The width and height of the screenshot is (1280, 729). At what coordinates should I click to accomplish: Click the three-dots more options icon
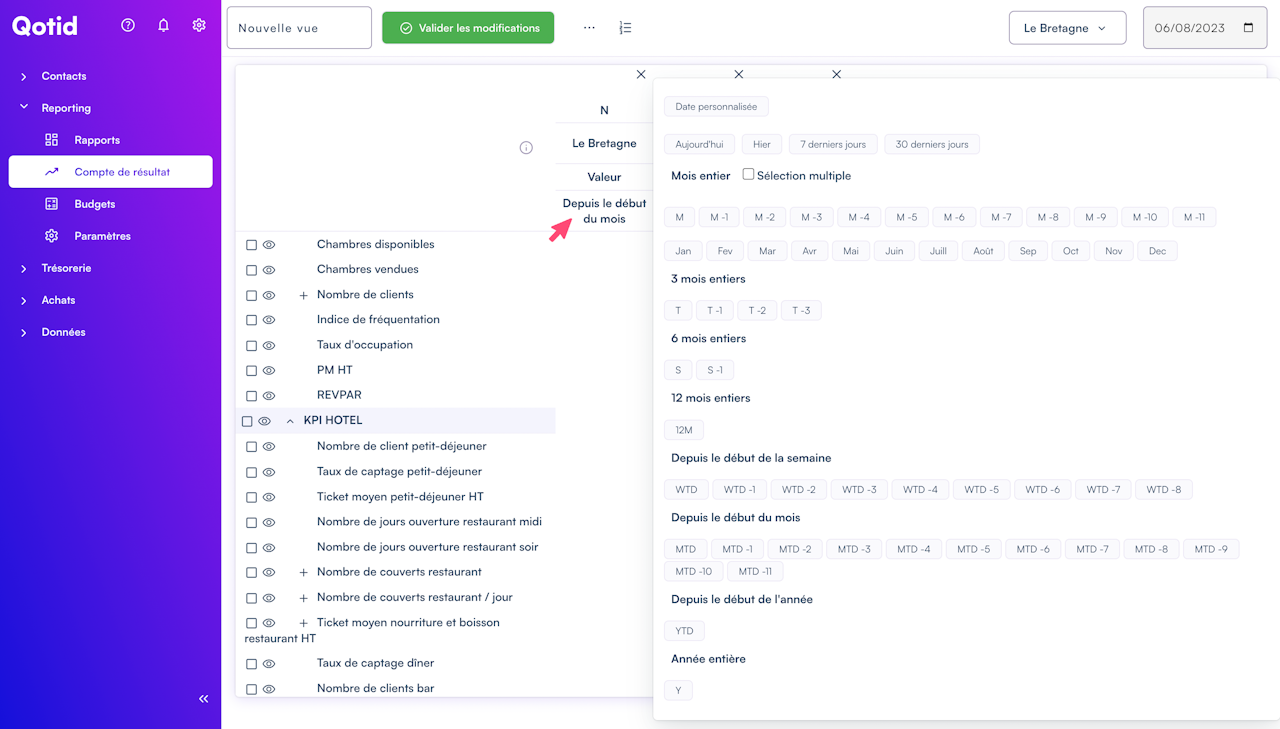click(589, 28)
